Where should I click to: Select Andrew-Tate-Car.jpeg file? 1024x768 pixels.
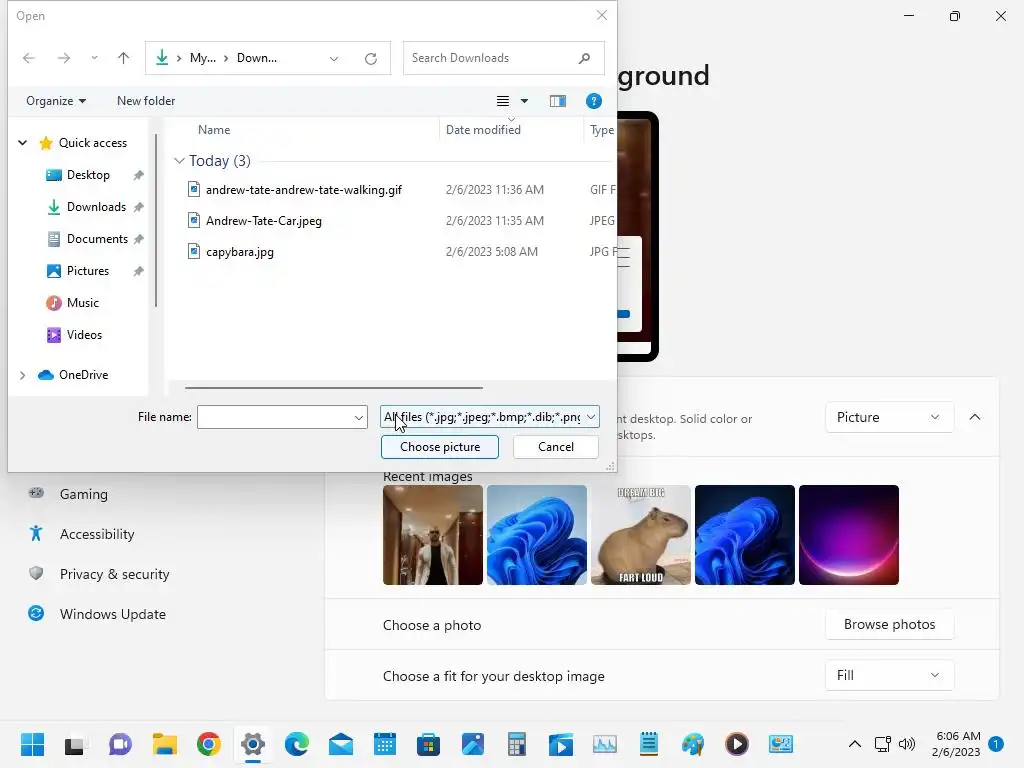tap(264, 221)
